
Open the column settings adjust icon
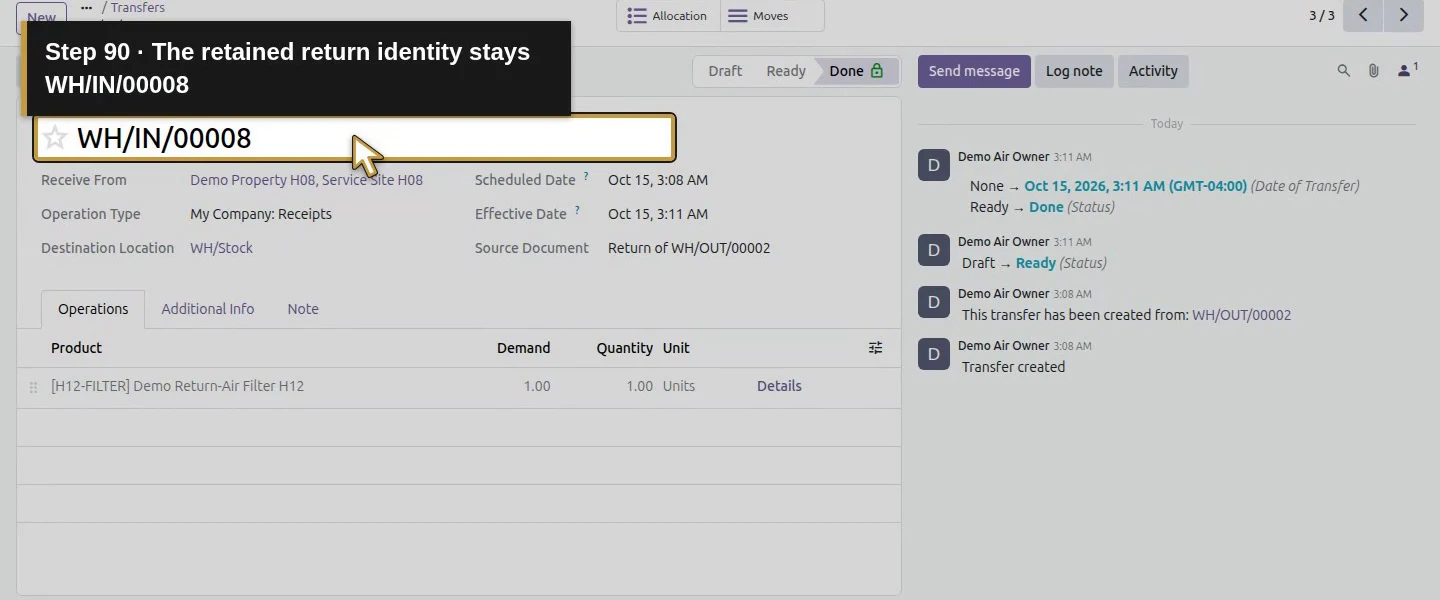point(875,348)
